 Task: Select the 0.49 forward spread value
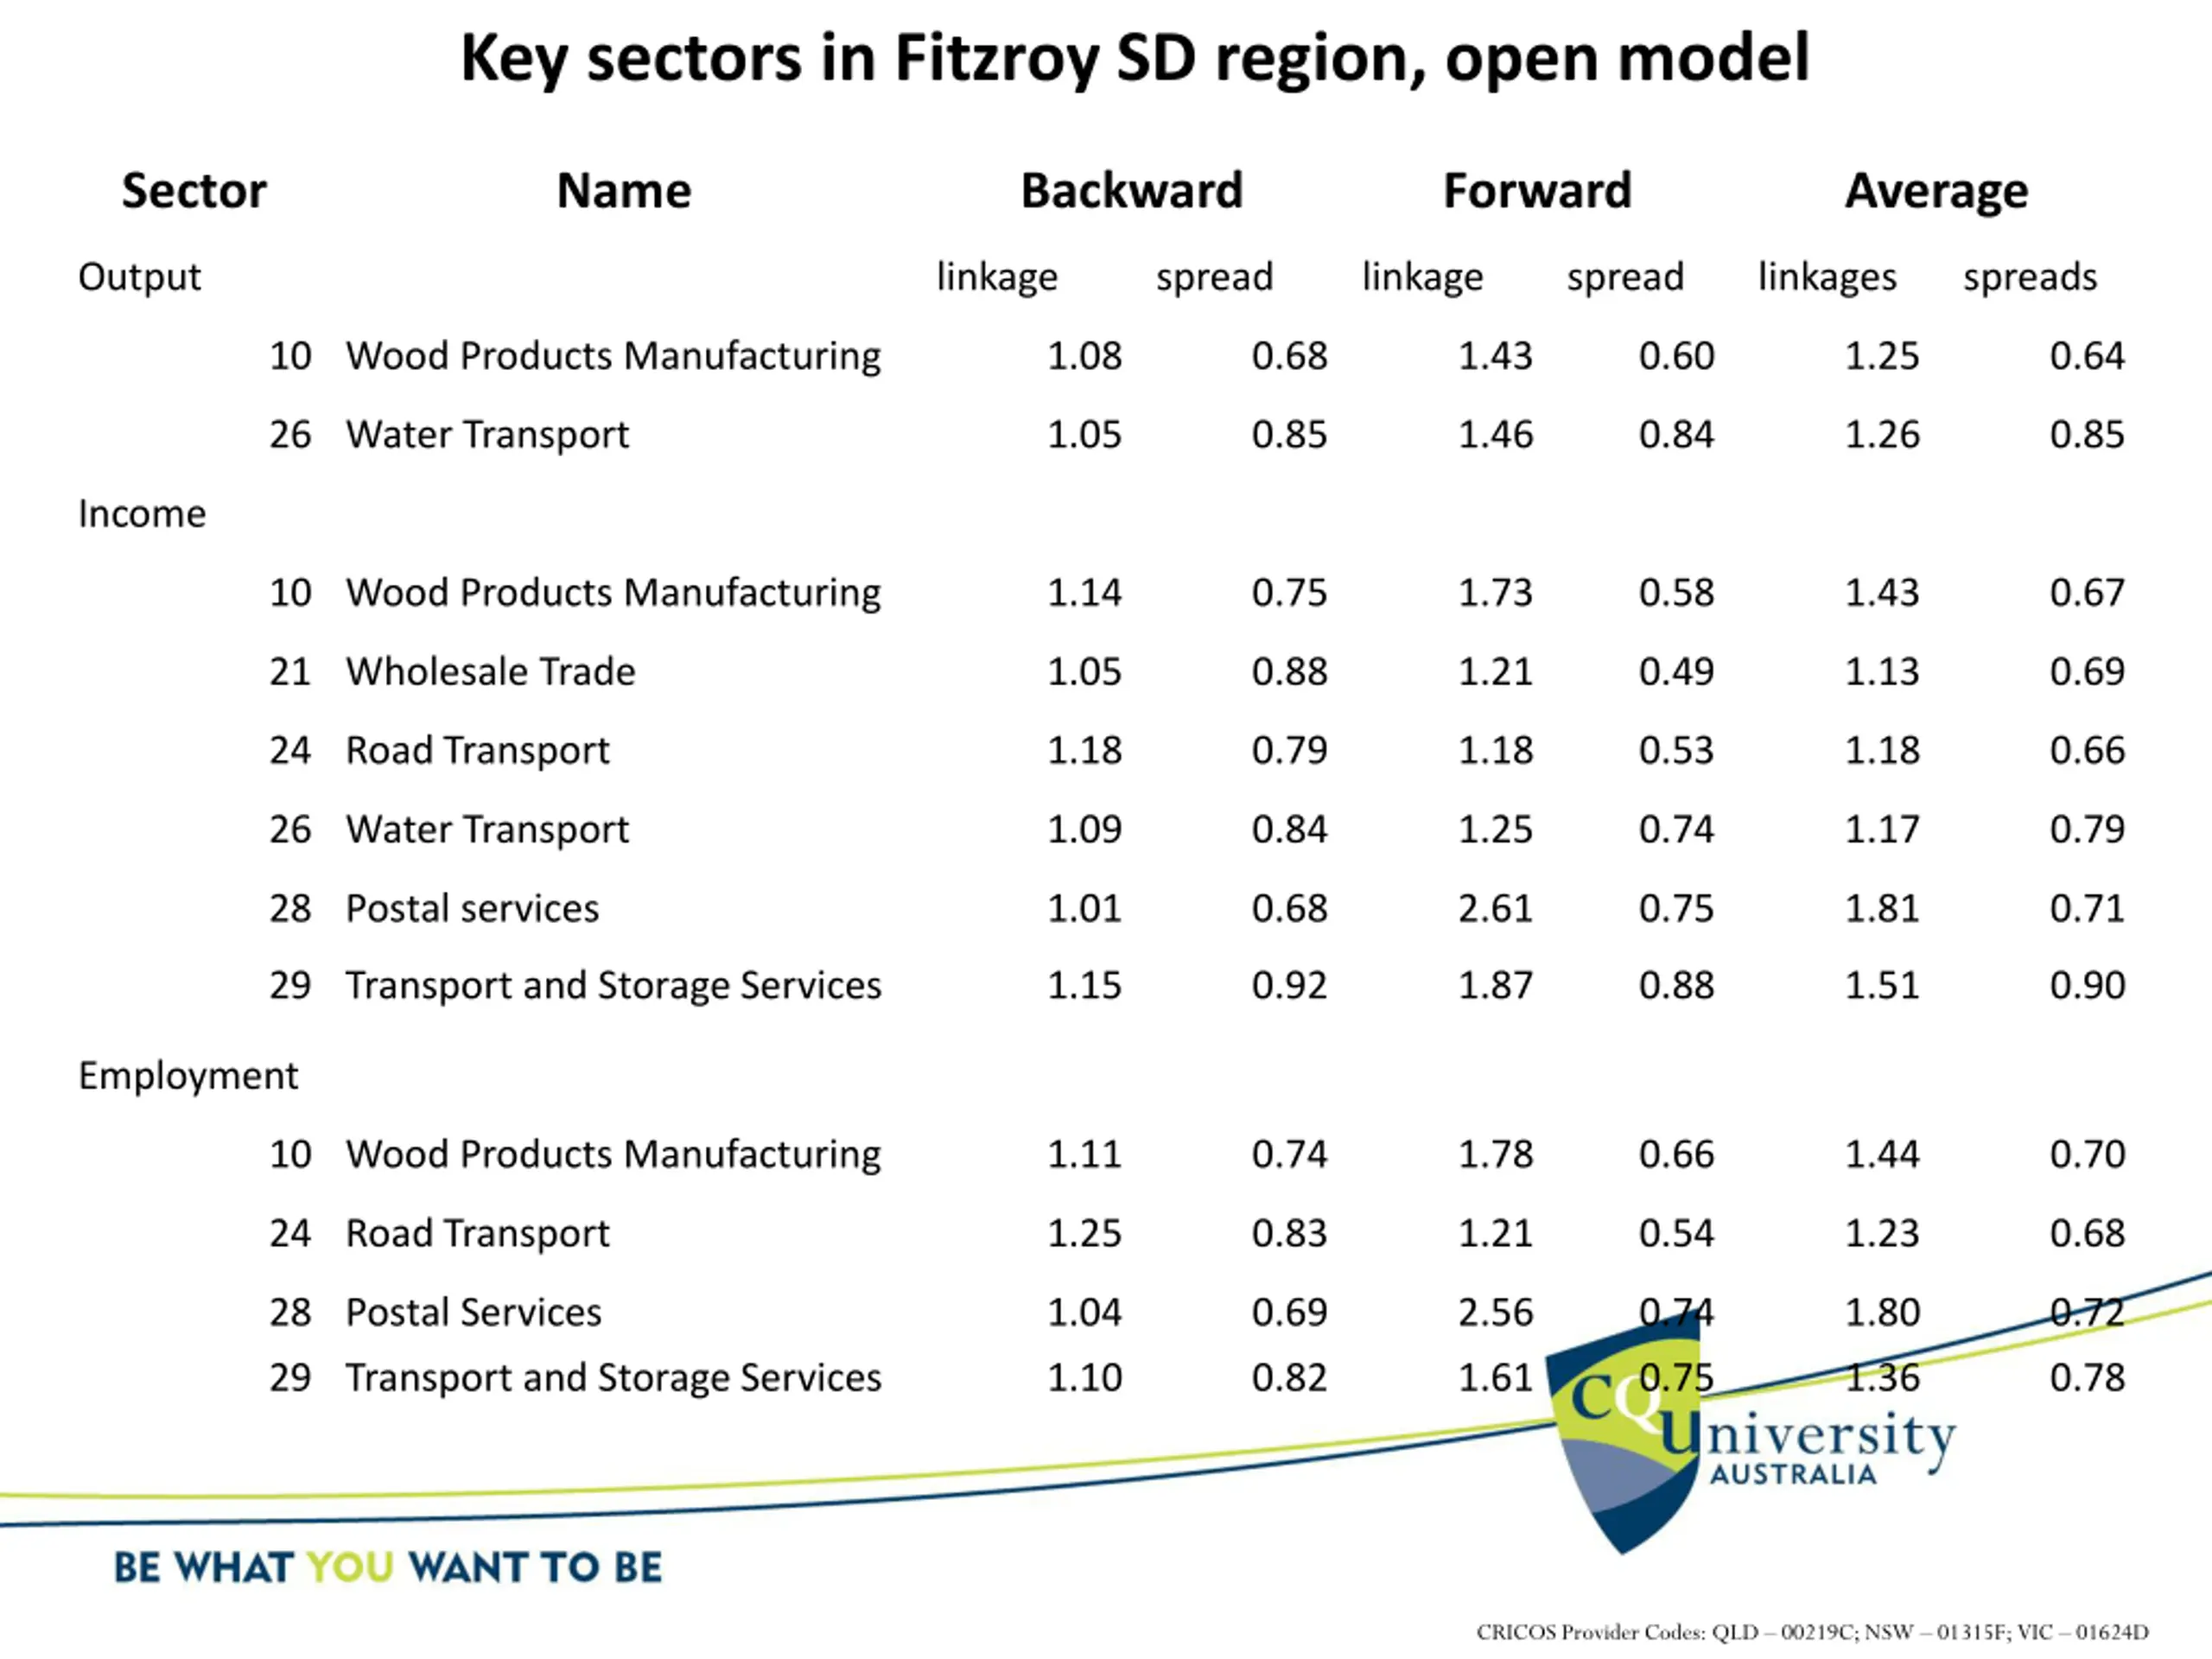pos(1676,672)
